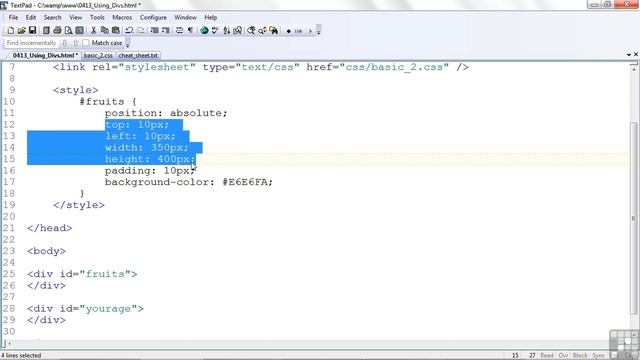Click the Cut scissors icon
640x360 pixels.
[x=93, y=31]
